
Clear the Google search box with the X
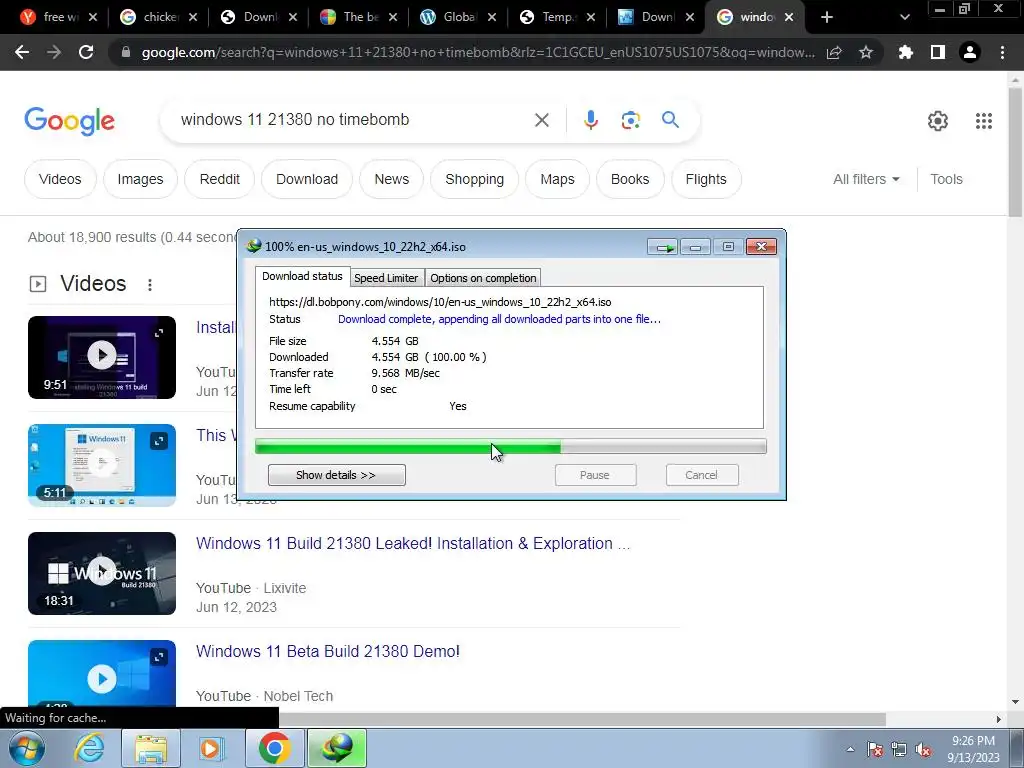click(541, 120)
